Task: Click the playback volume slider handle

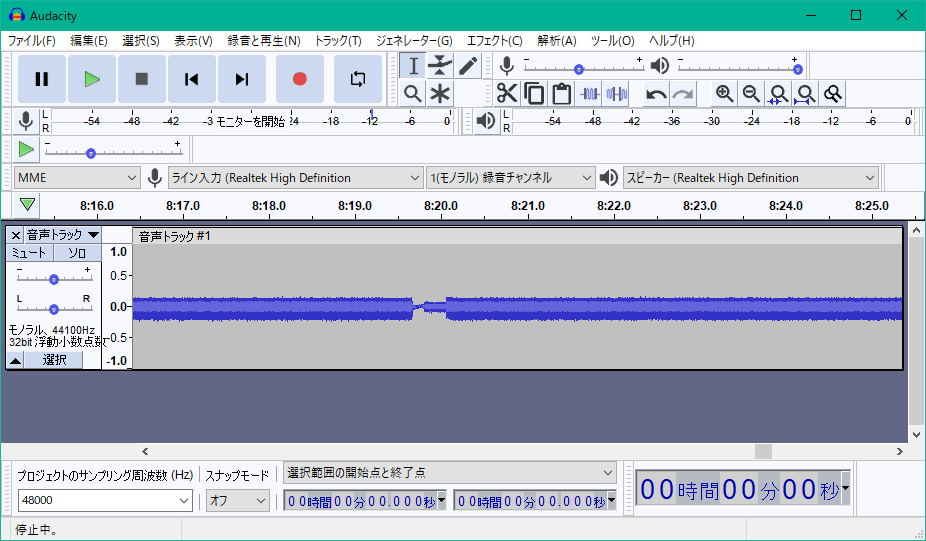Action: pos(798,69)
